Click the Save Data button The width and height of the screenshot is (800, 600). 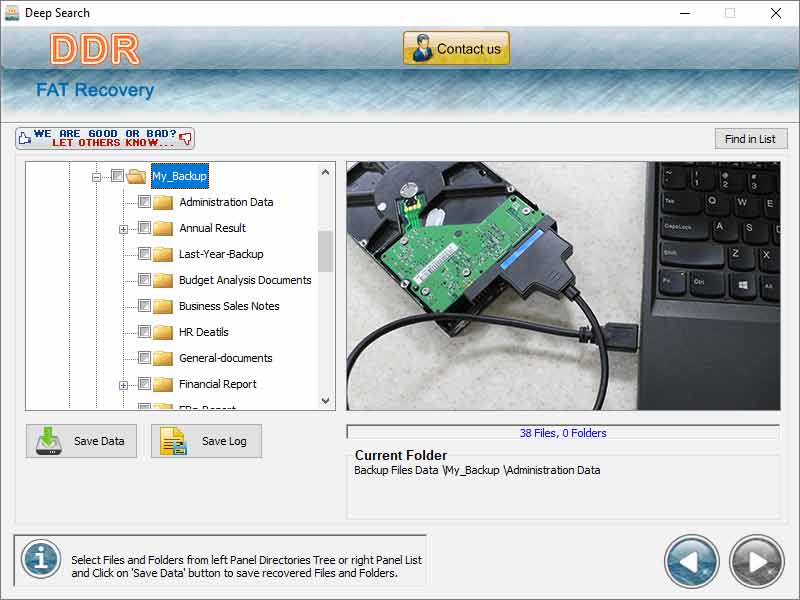coord(81,441)
